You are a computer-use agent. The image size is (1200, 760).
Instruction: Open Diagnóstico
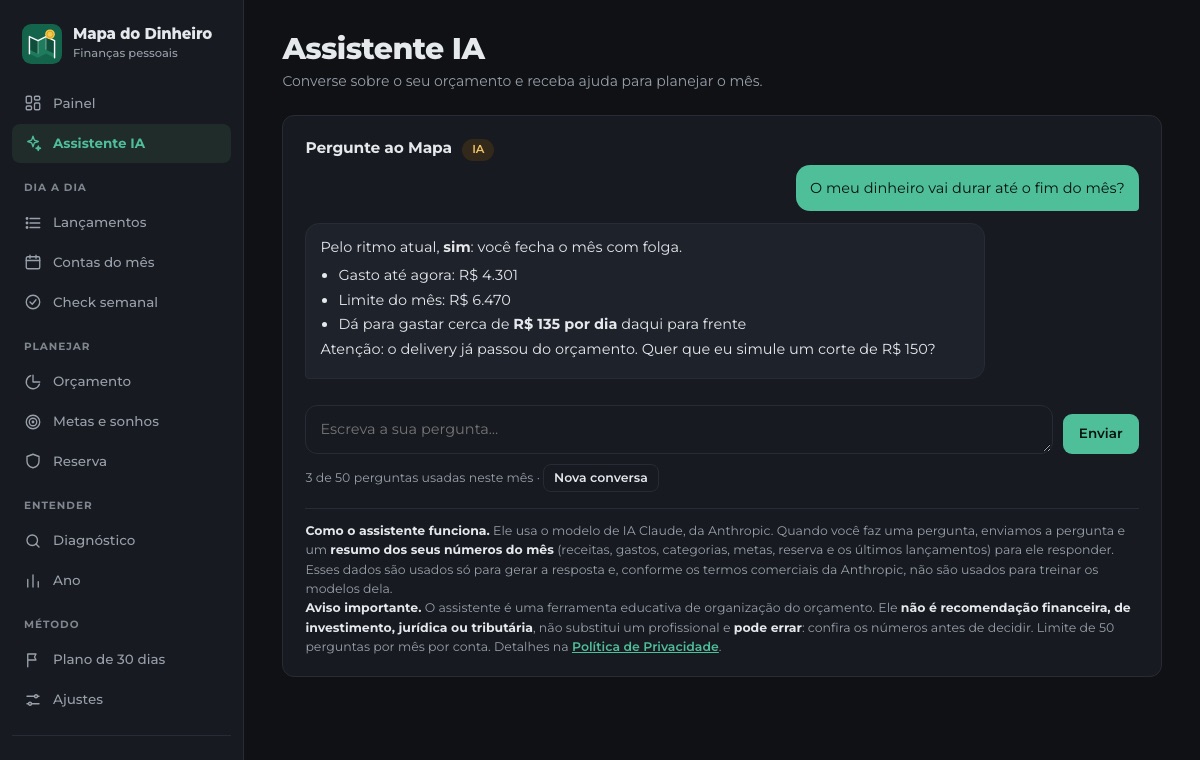pos(121,540)
